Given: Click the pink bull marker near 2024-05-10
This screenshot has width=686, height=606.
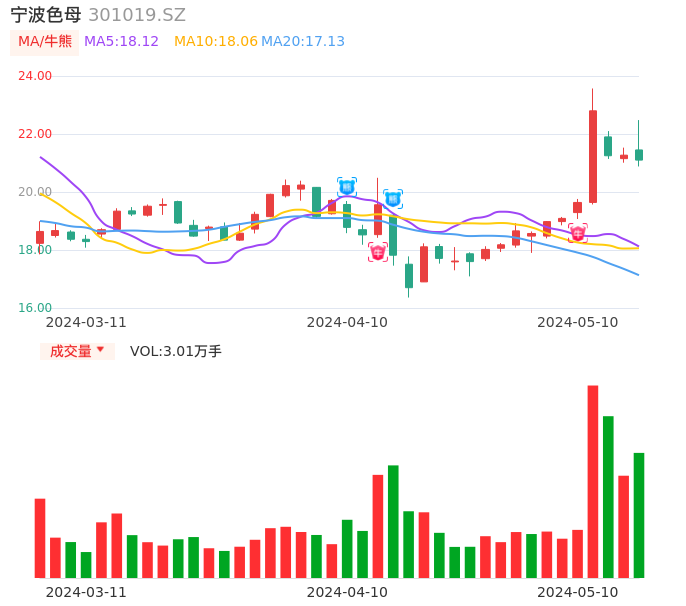Looking at the screenshot, I should pyautogui.click(x=578, y=233).
